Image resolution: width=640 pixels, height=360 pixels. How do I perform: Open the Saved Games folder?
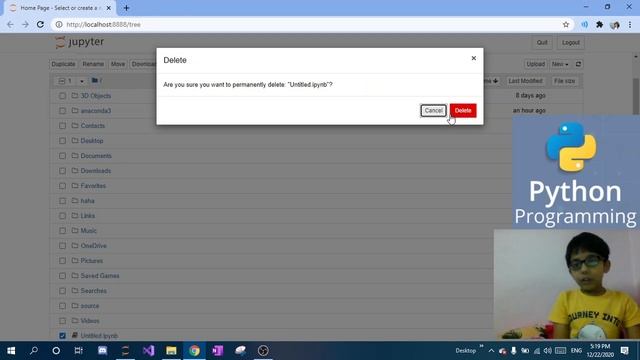(100, 276)
